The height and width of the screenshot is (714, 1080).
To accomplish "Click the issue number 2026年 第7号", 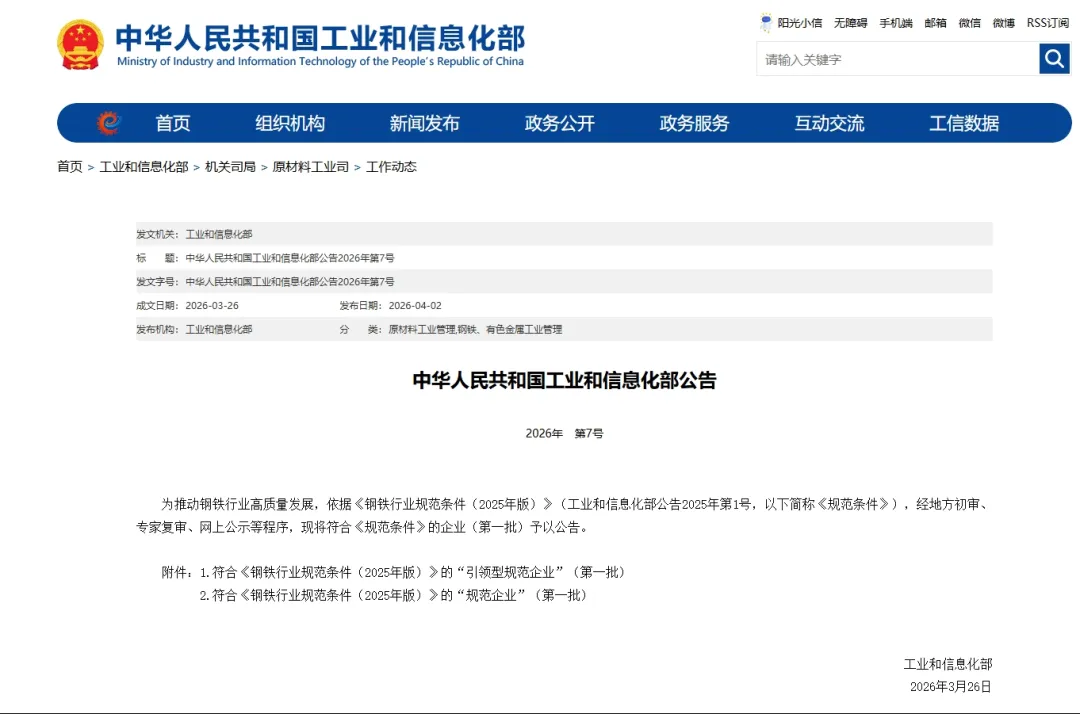I will (564, 433).
